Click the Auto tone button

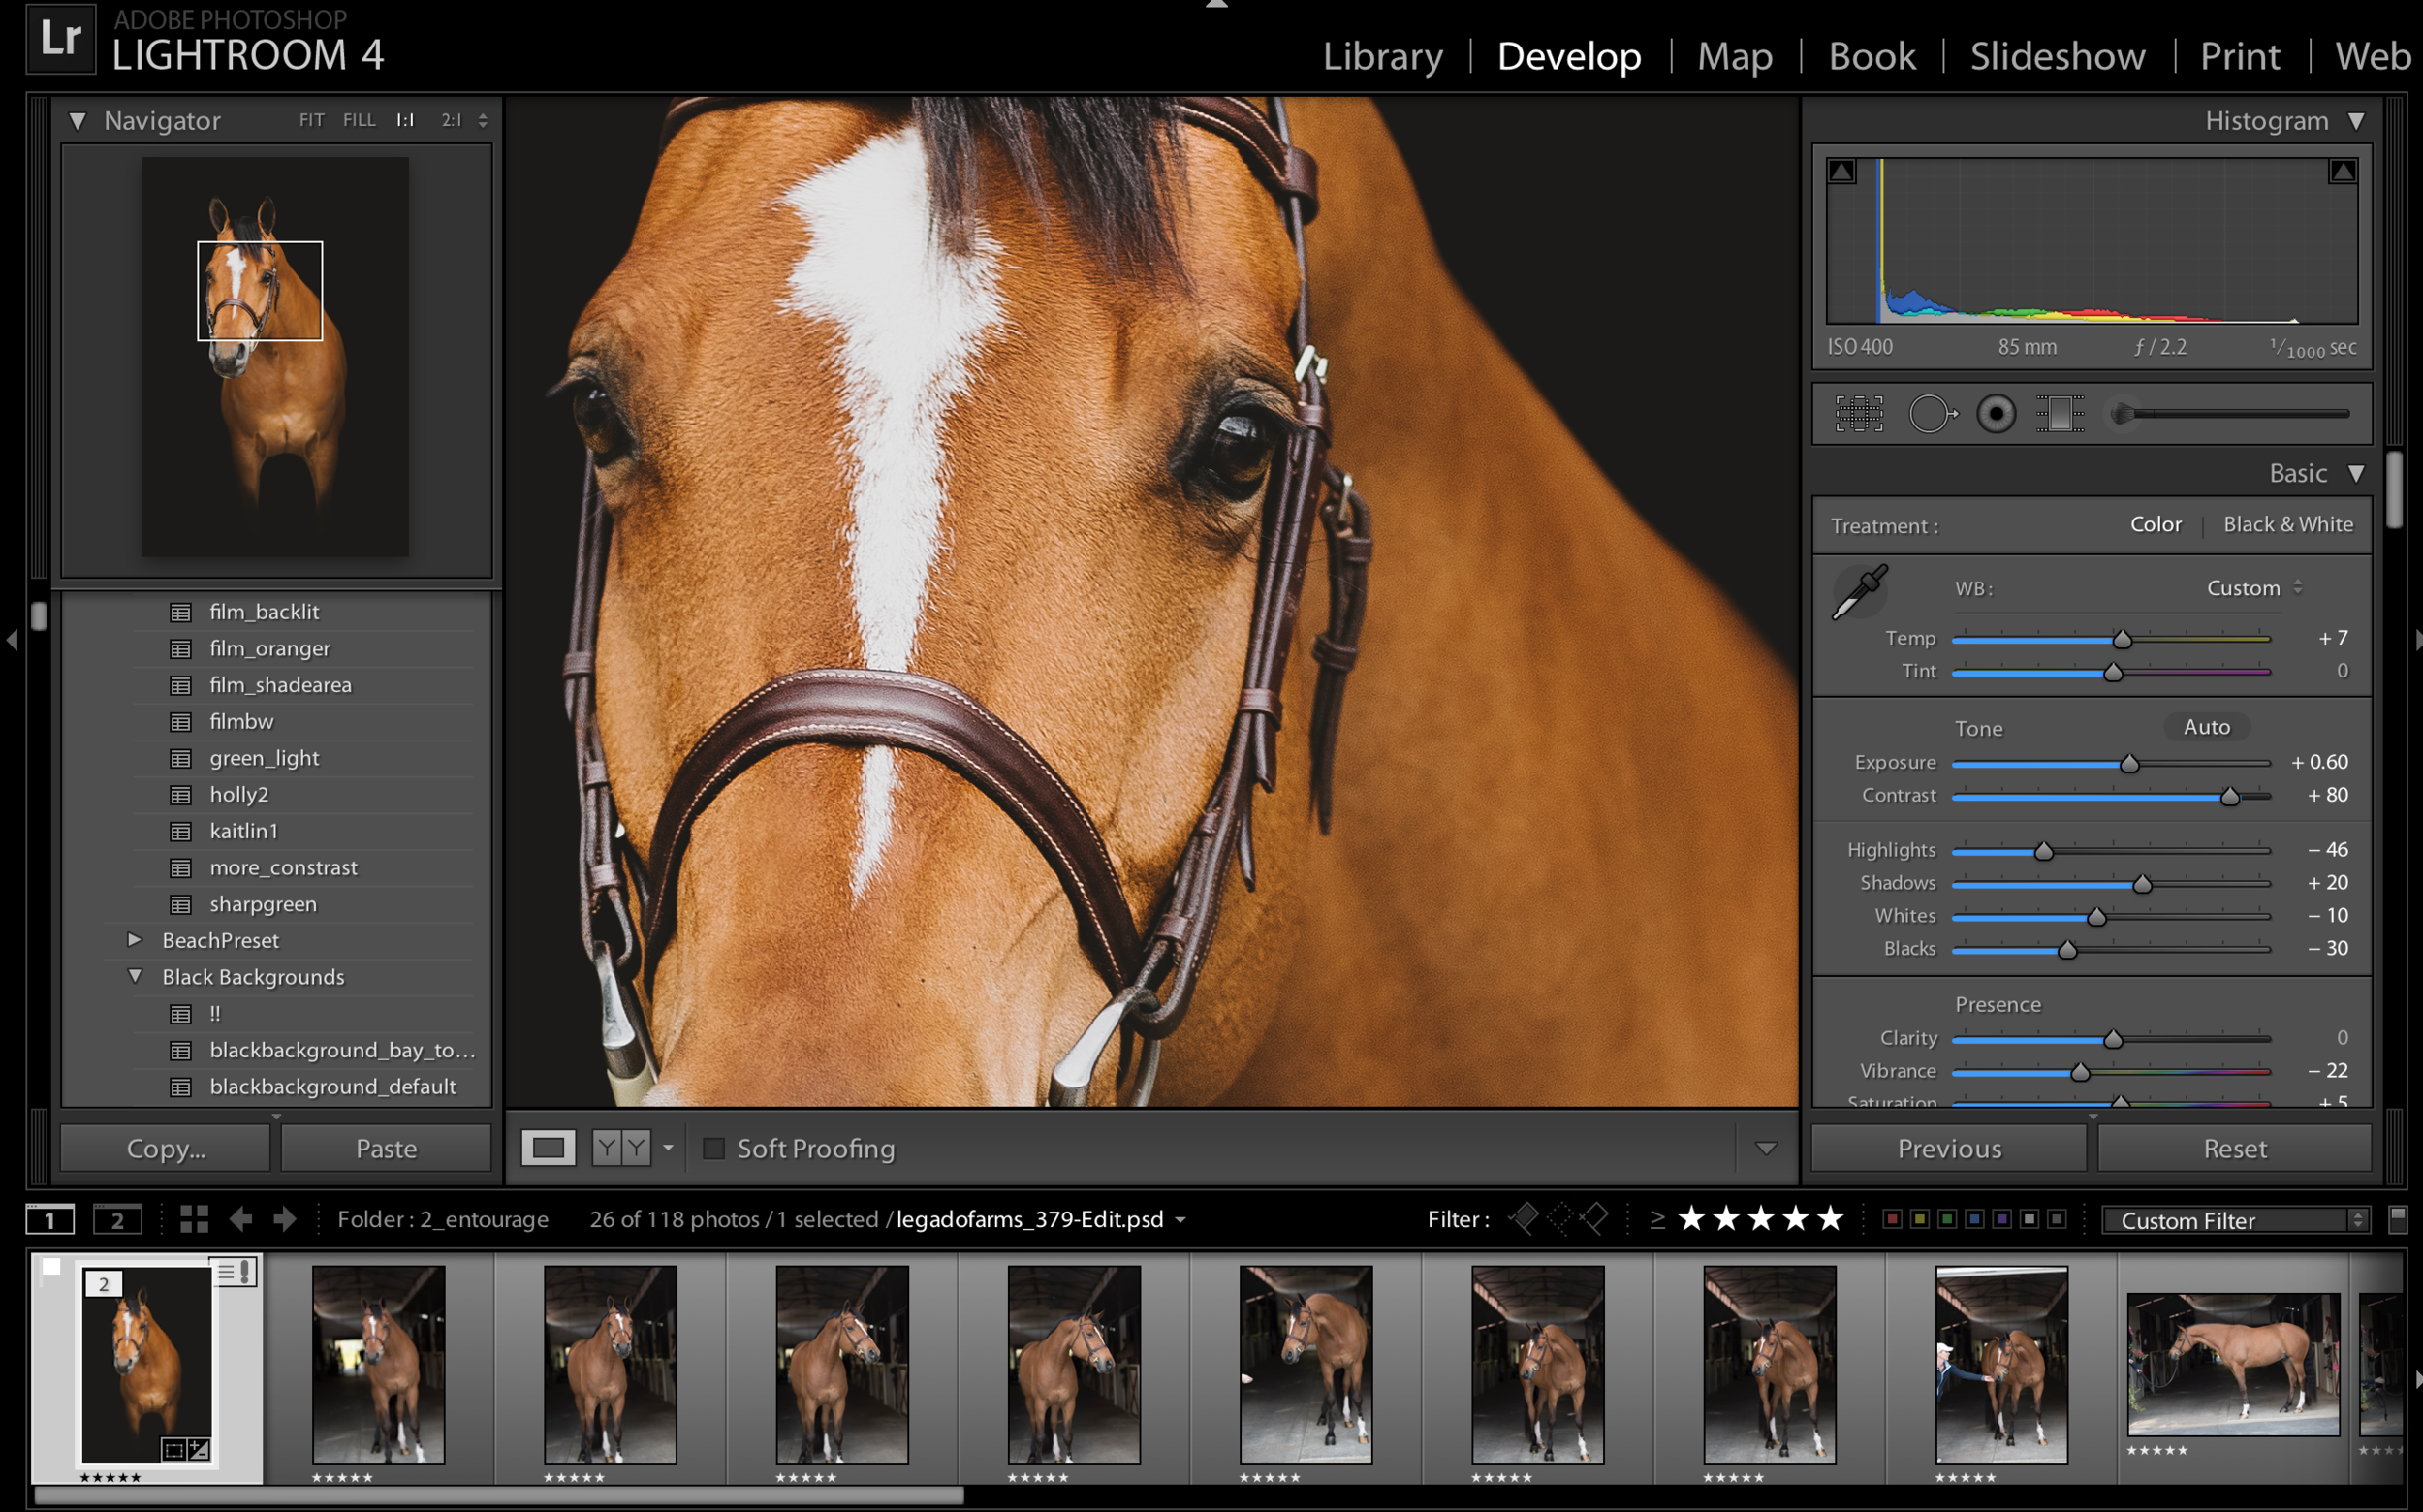tap(2206, 727)
